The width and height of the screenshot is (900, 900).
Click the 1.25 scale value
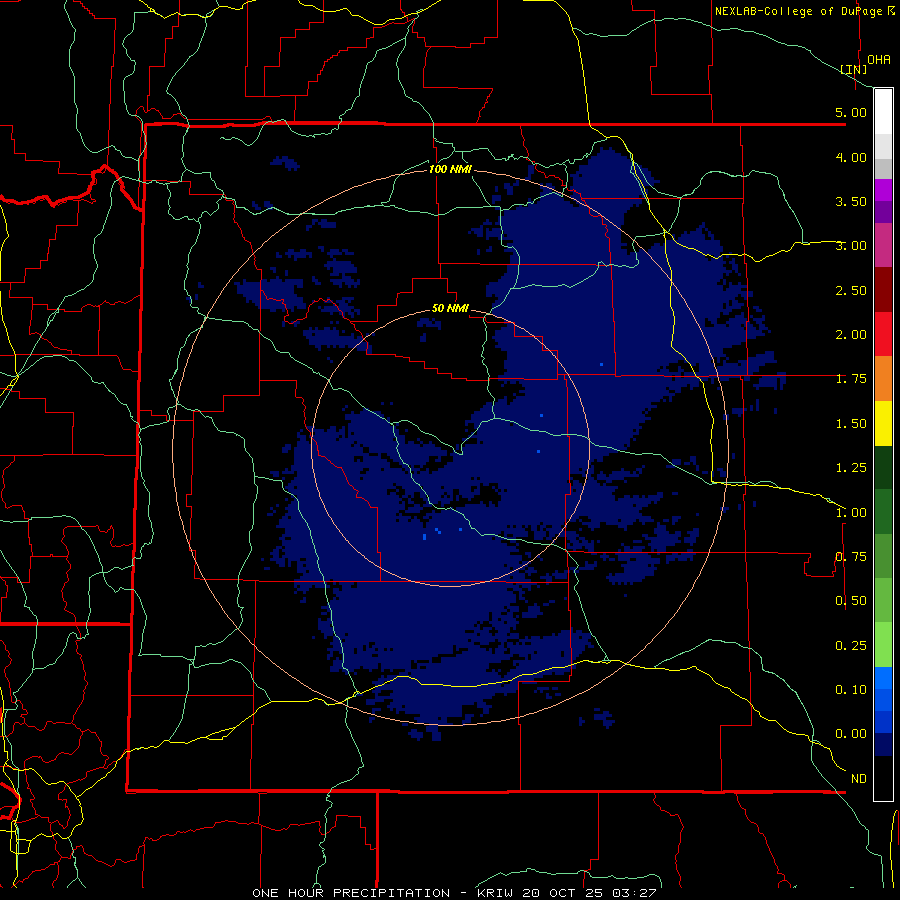(x=851, y=468)
